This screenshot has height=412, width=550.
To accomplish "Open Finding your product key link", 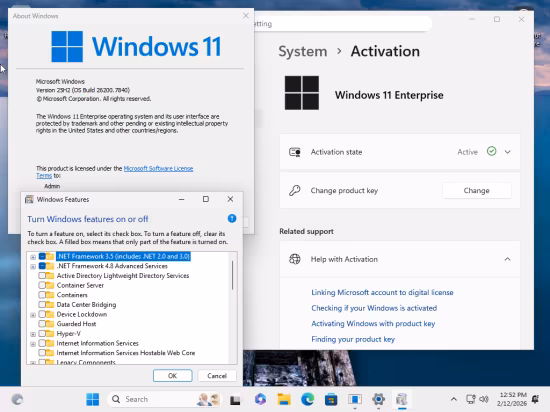I will click(x=353, y=339).
